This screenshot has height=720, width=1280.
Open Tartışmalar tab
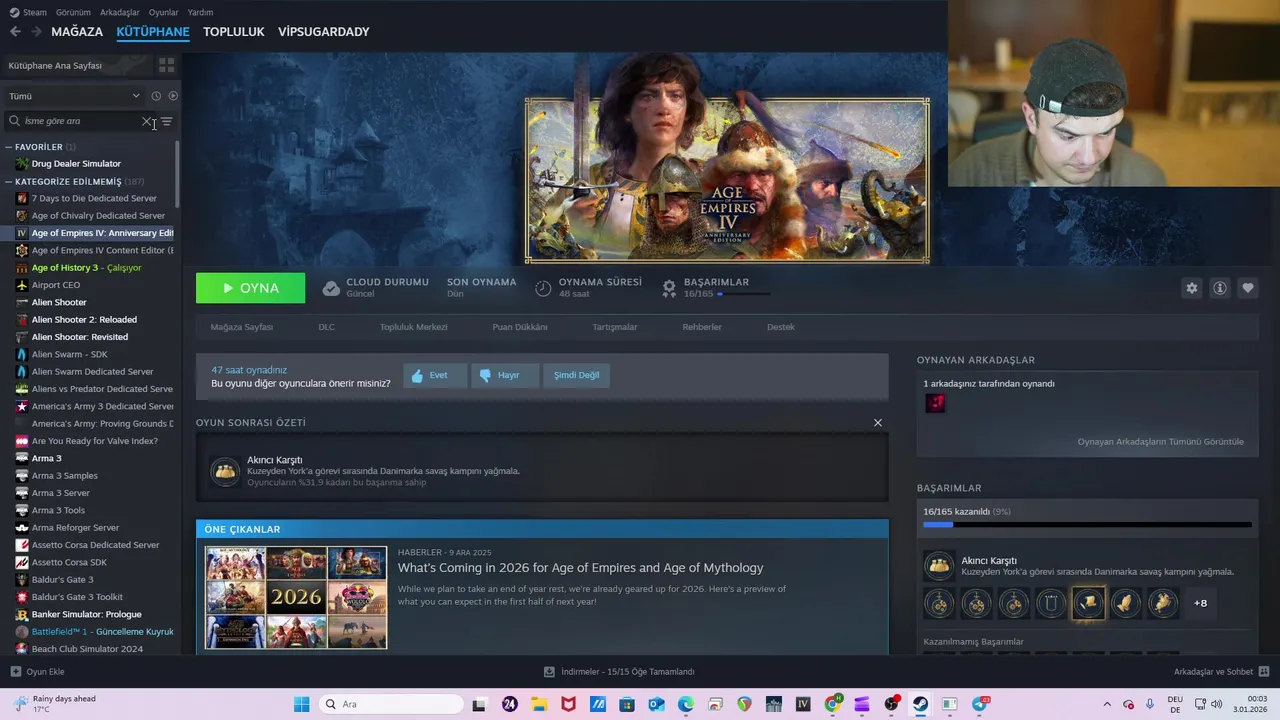tap(614, 327)
